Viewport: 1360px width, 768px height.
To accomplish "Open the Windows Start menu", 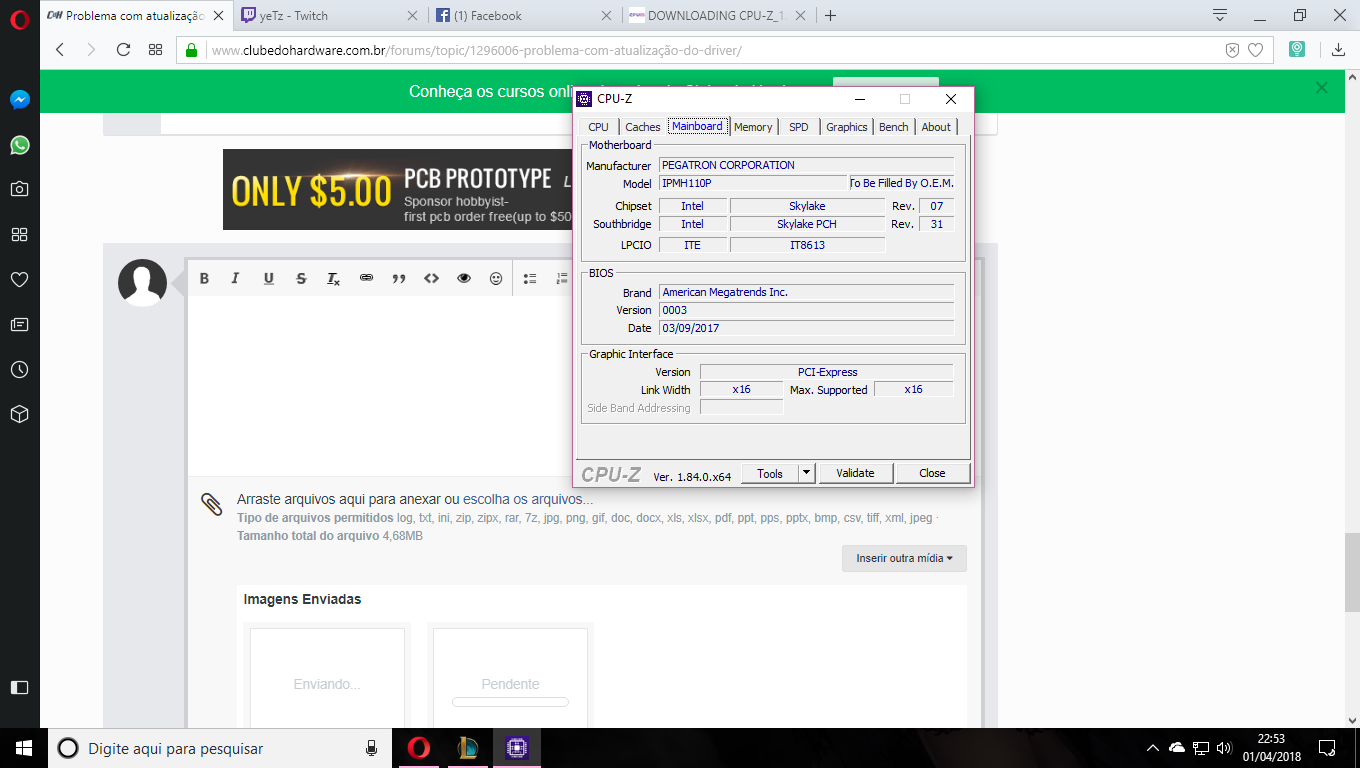I will click(24, 748).
